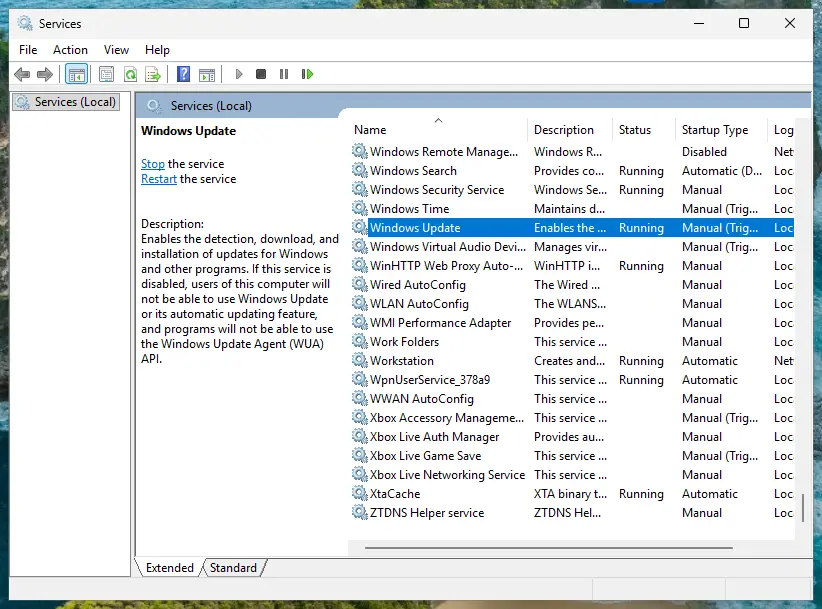Screen dimensions: 822x609
Task: Select the Work Folders service name
Action: (404, 342)
